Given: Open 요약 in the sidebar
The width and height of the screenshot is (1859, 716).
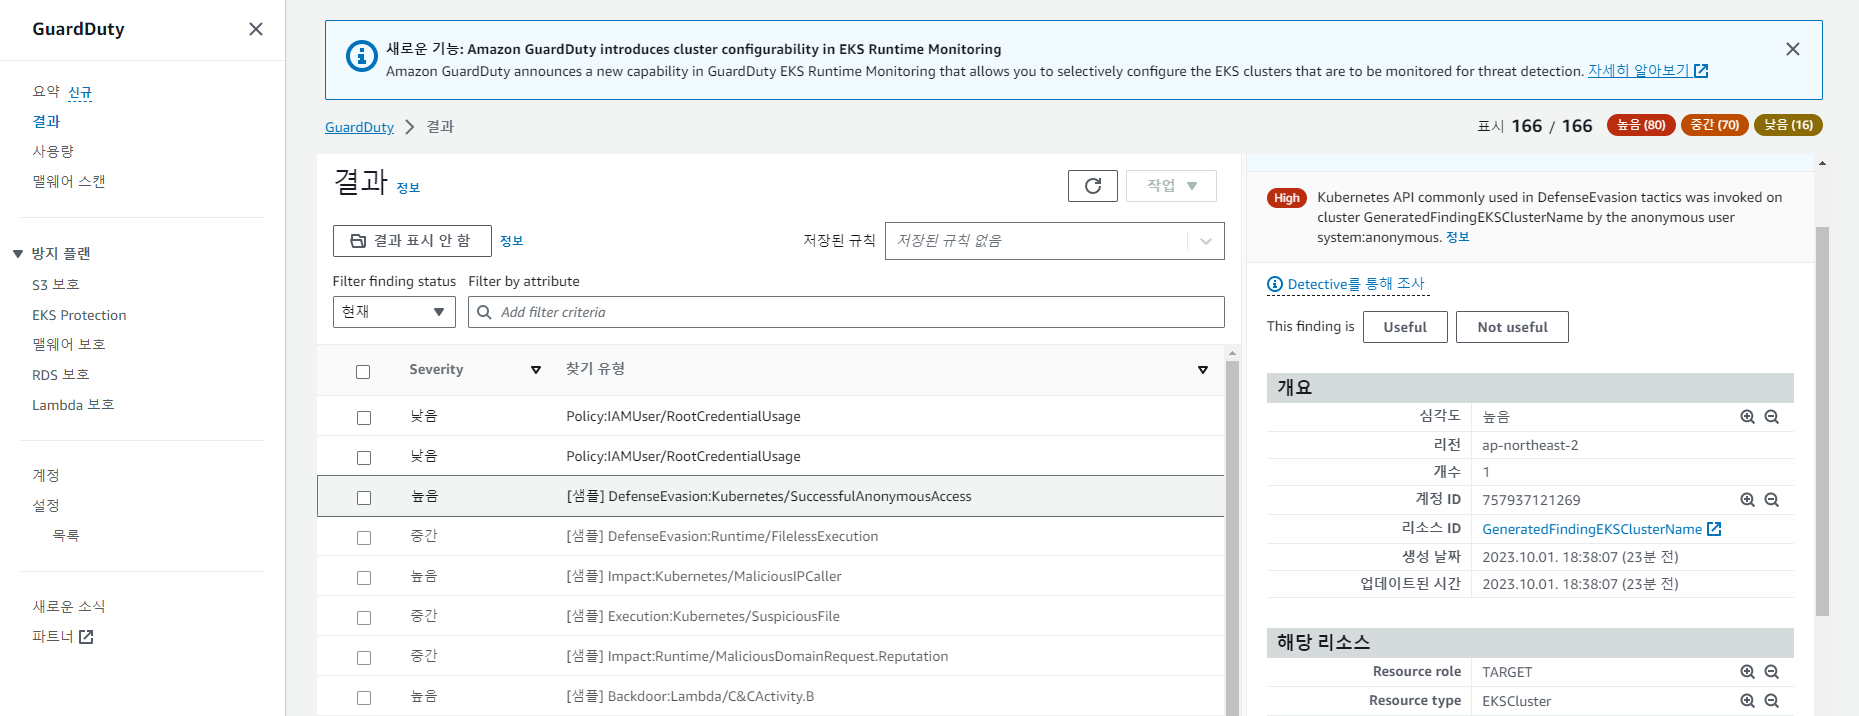Looking at the screenshot, I should pyautogui.click(x=46, y=91).
